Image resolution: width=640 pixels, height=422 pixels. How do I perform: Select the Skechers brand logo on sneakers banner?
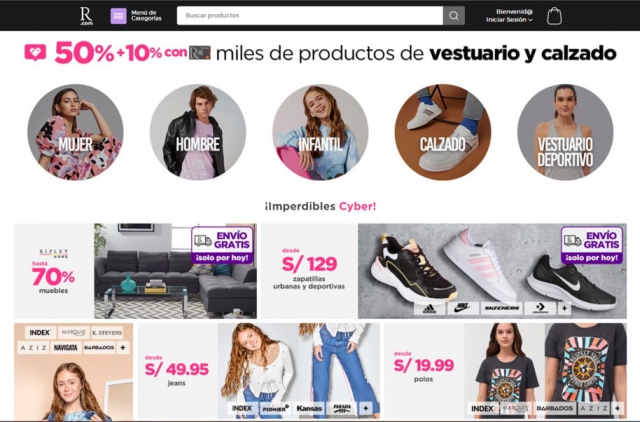(501, 308)
